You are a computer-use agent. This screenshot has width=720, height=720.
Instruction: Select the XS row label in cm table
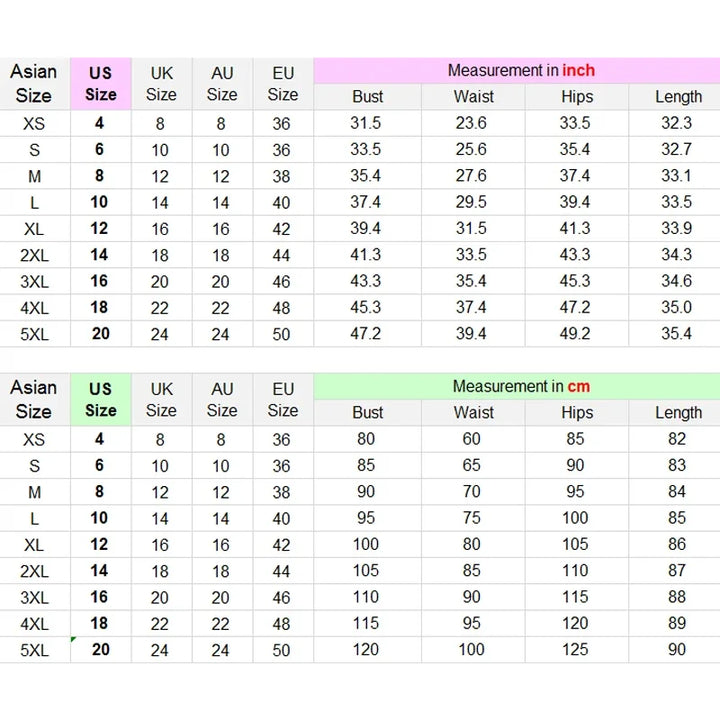[34, 439]
